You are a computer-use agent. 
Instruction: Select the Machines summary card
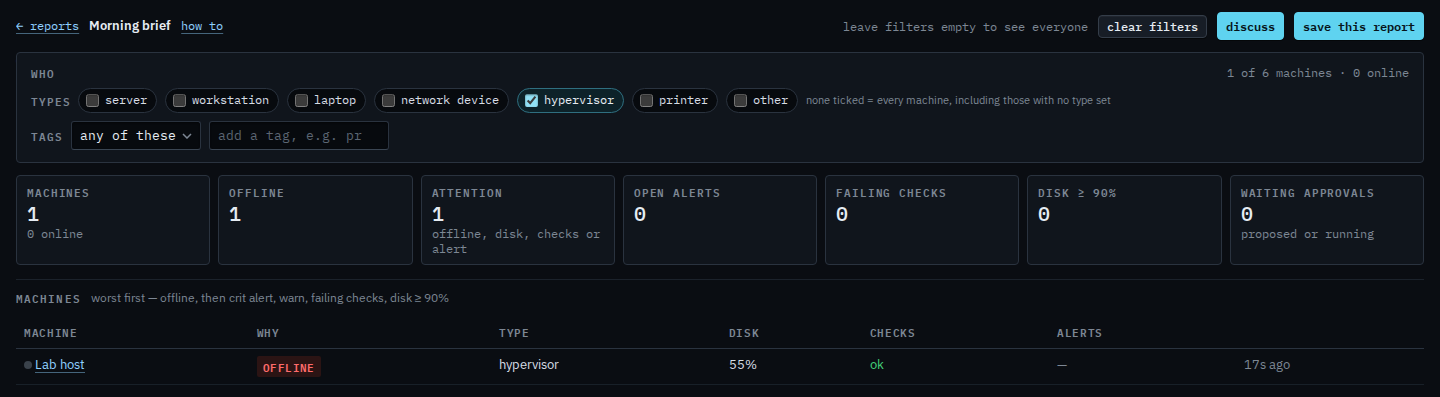113,220
